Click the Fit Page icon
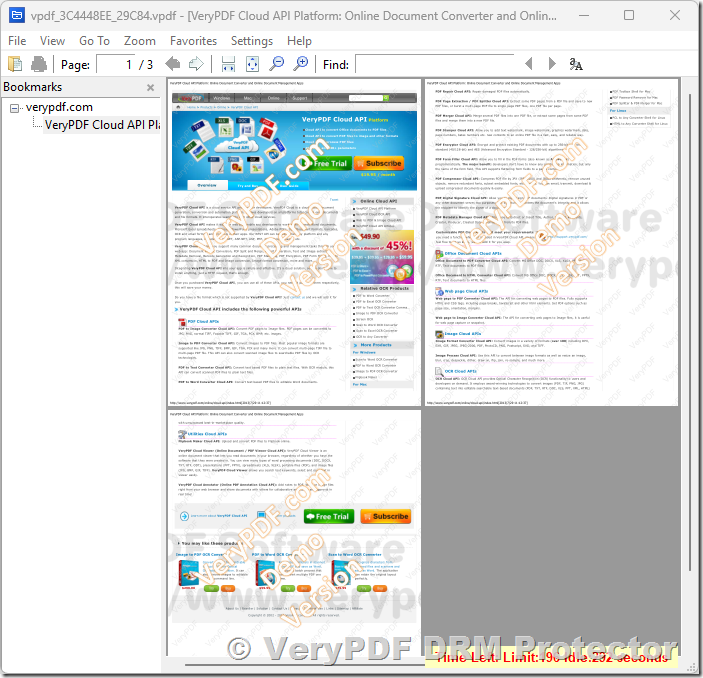 point(253,64)
